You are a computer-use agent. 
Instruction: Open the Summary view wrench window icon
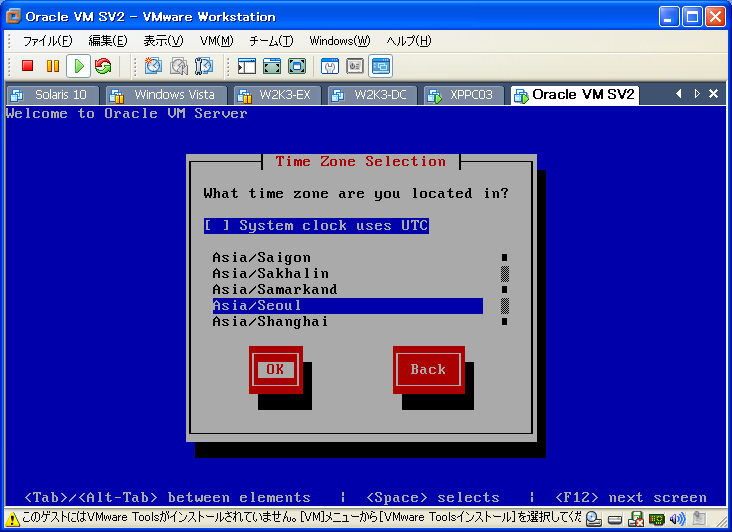click(330, 66)
